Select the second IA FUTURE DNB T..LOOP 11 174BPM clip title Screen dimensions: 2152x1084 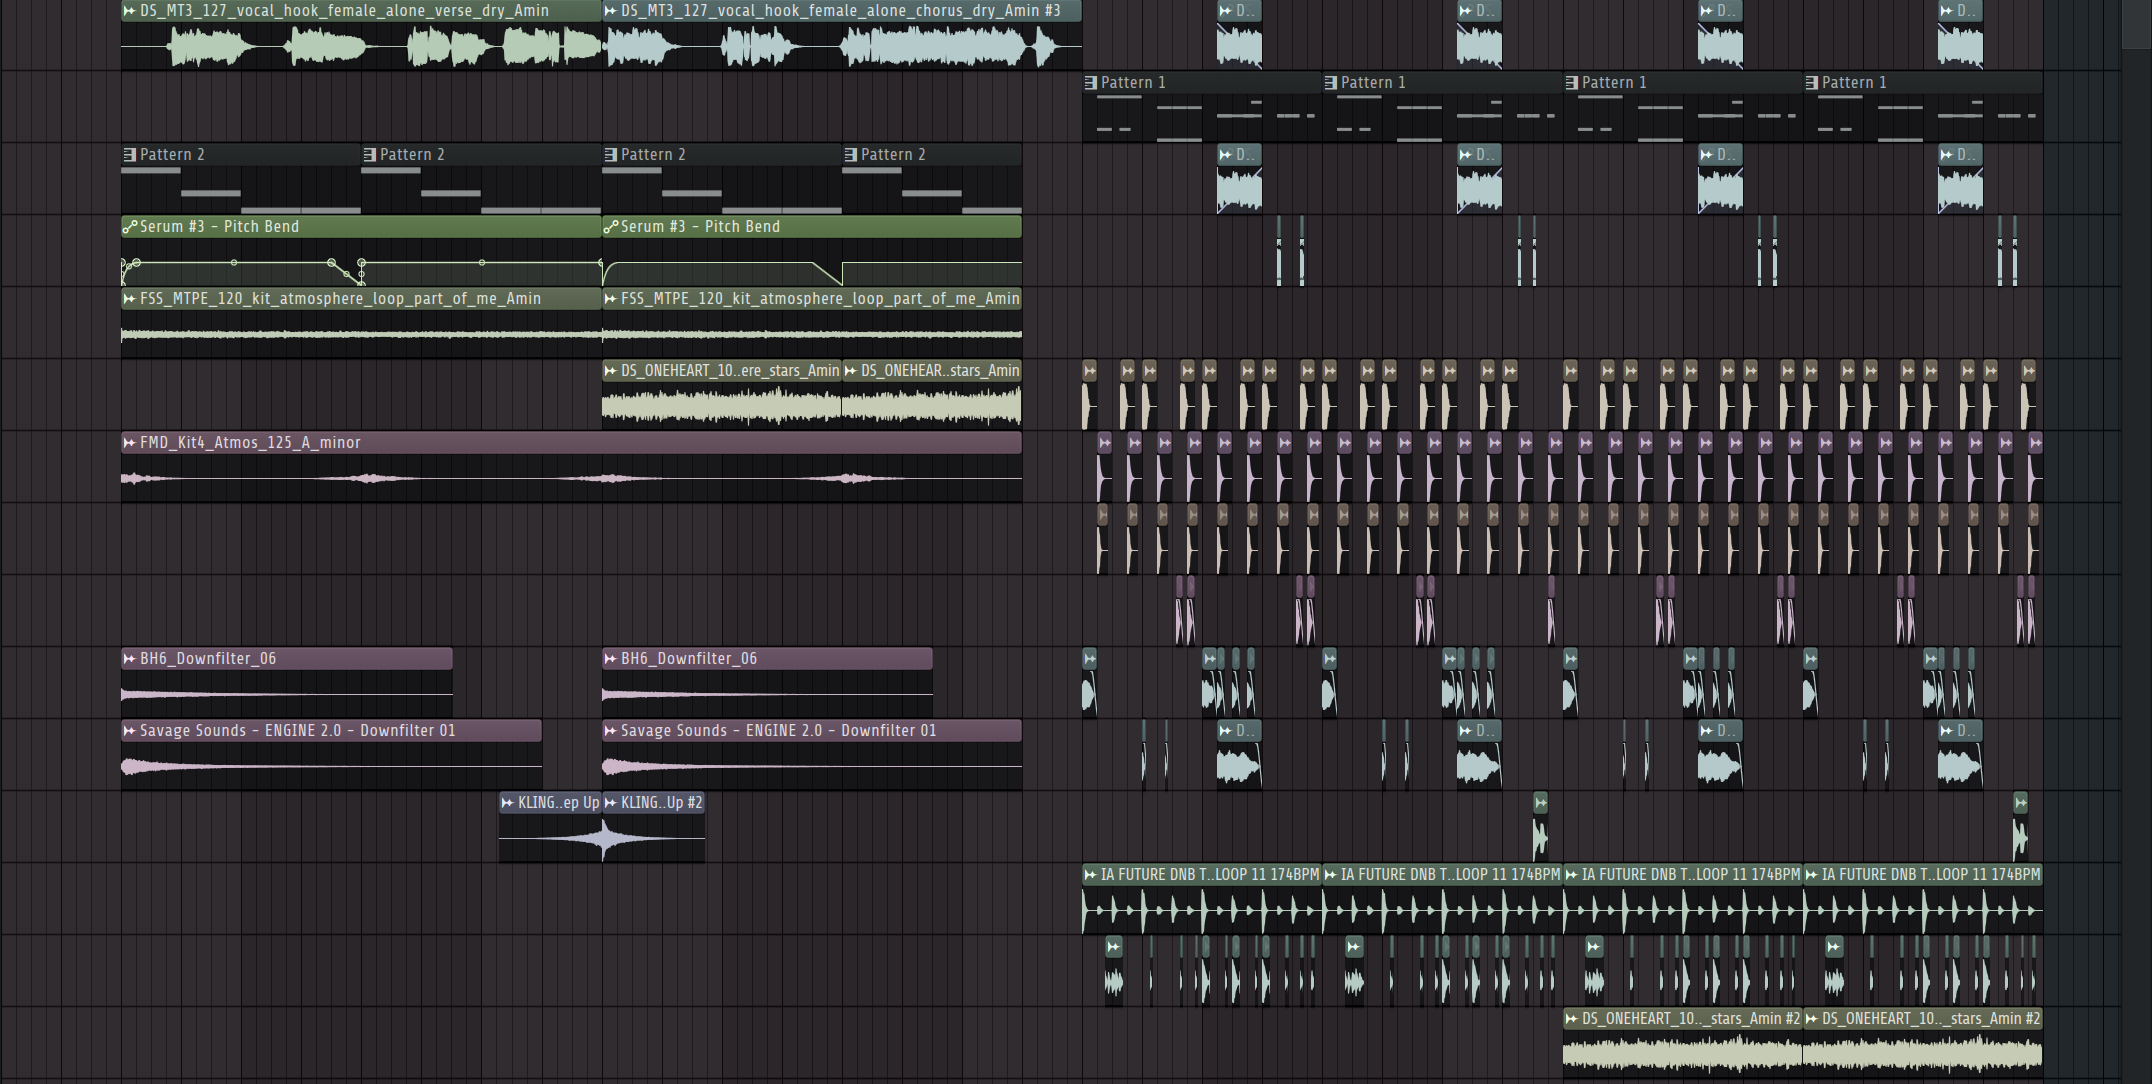tap(1450, 875)
